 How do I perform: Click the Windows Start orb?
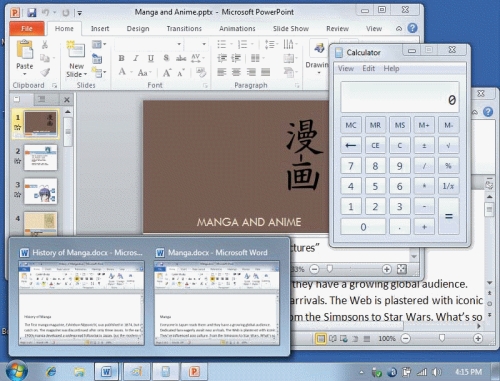16,371
